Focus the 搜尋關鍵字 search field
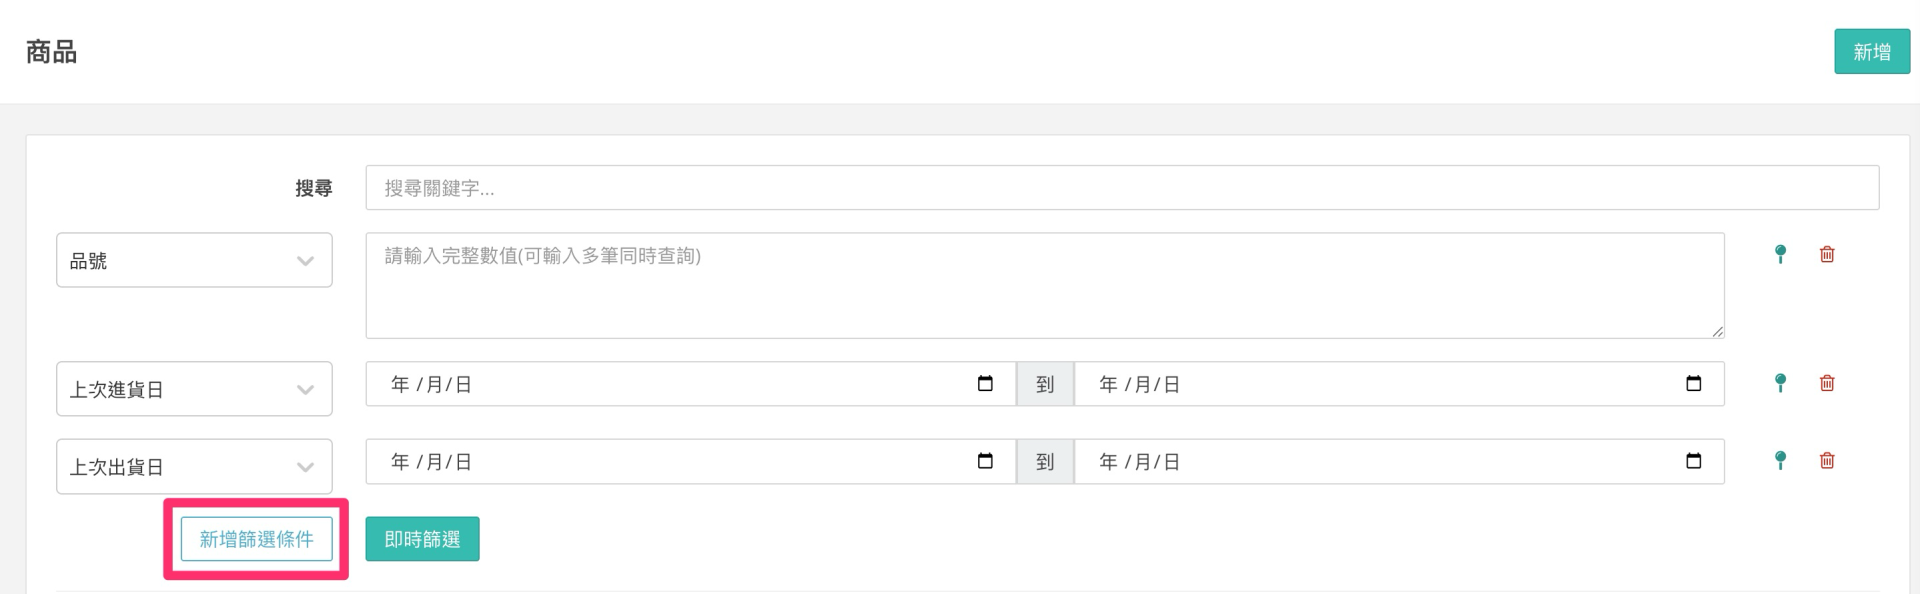This screenshot has height=594, width=1920. [x=1121, y=188]
